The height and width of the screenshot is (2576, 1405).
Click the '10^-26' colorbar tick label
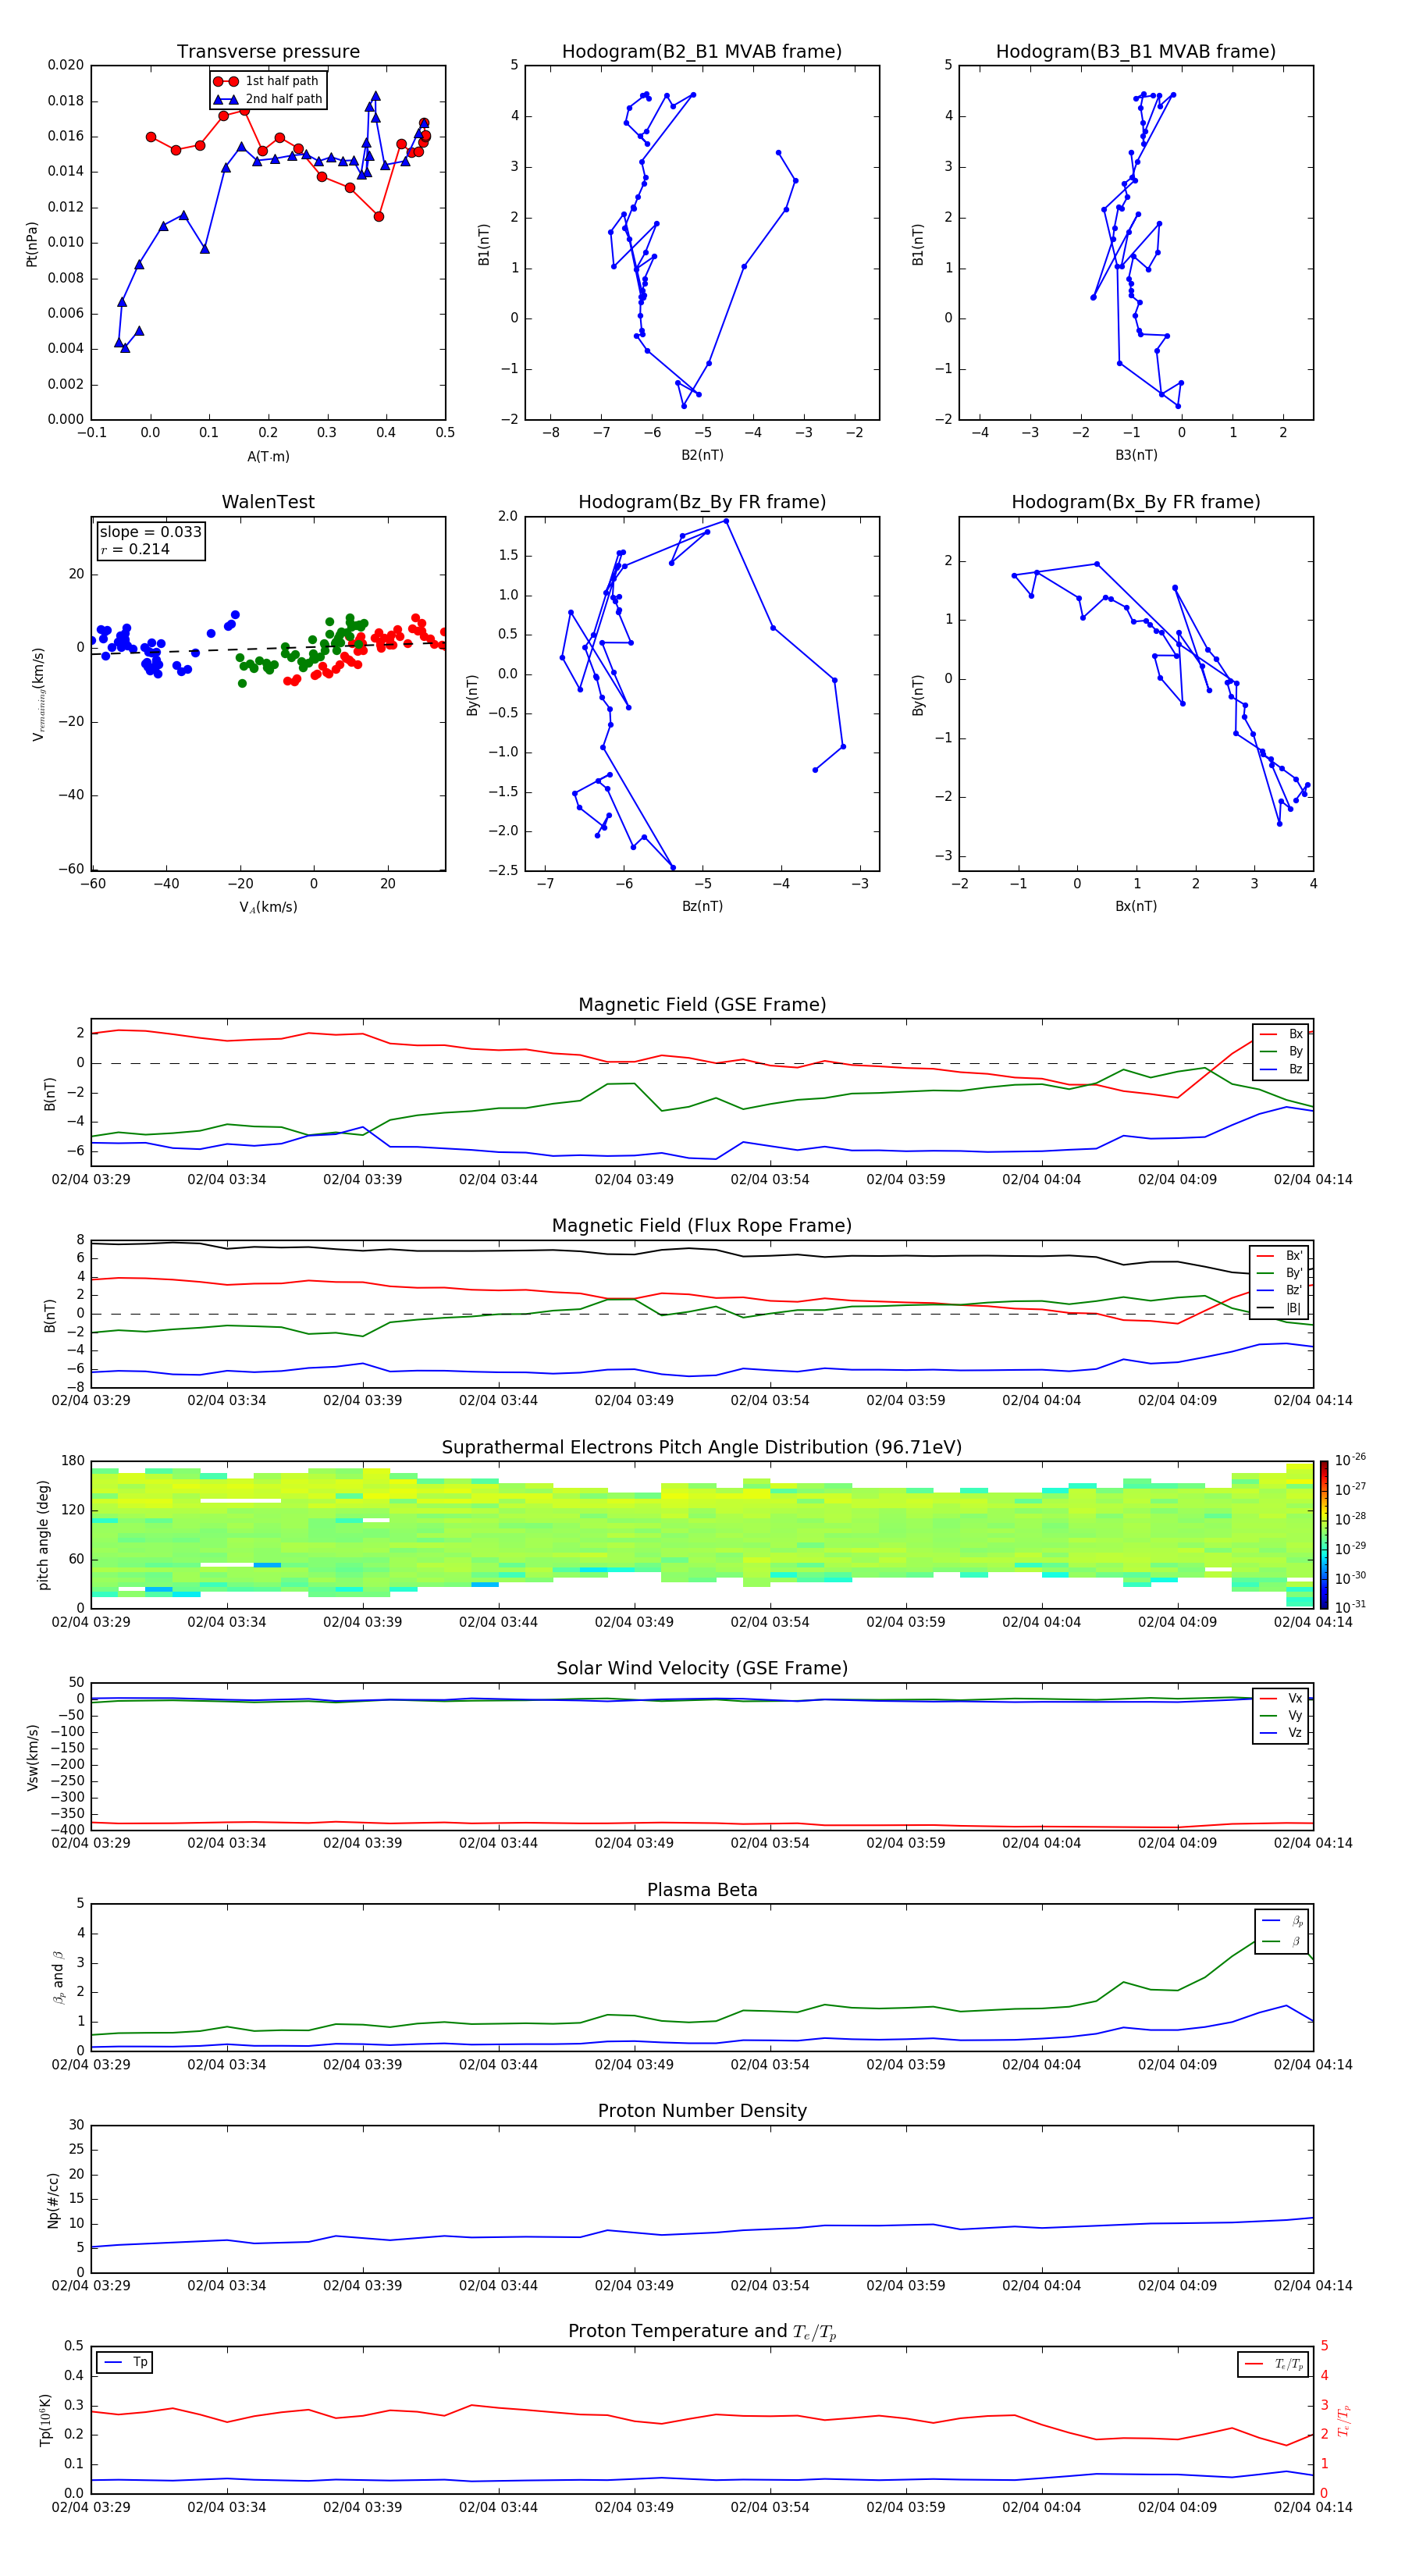click(x=1350, y=1460)
